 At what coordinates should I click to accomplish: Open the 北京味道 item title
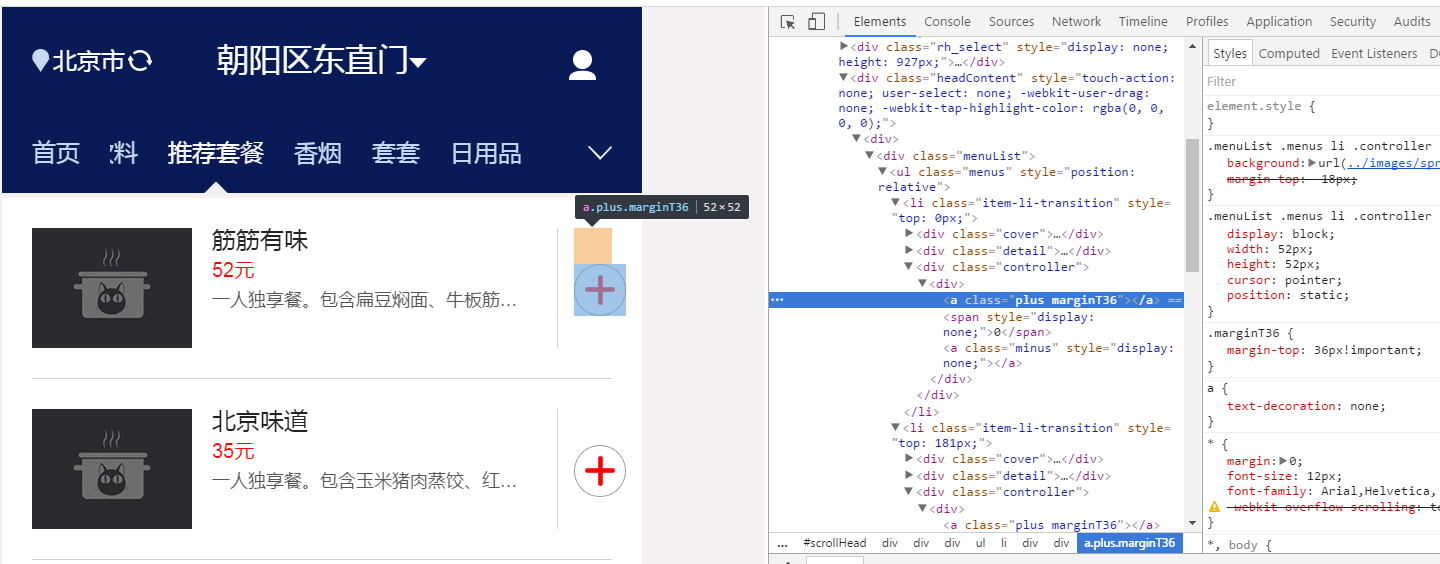(x=260, y=421)
